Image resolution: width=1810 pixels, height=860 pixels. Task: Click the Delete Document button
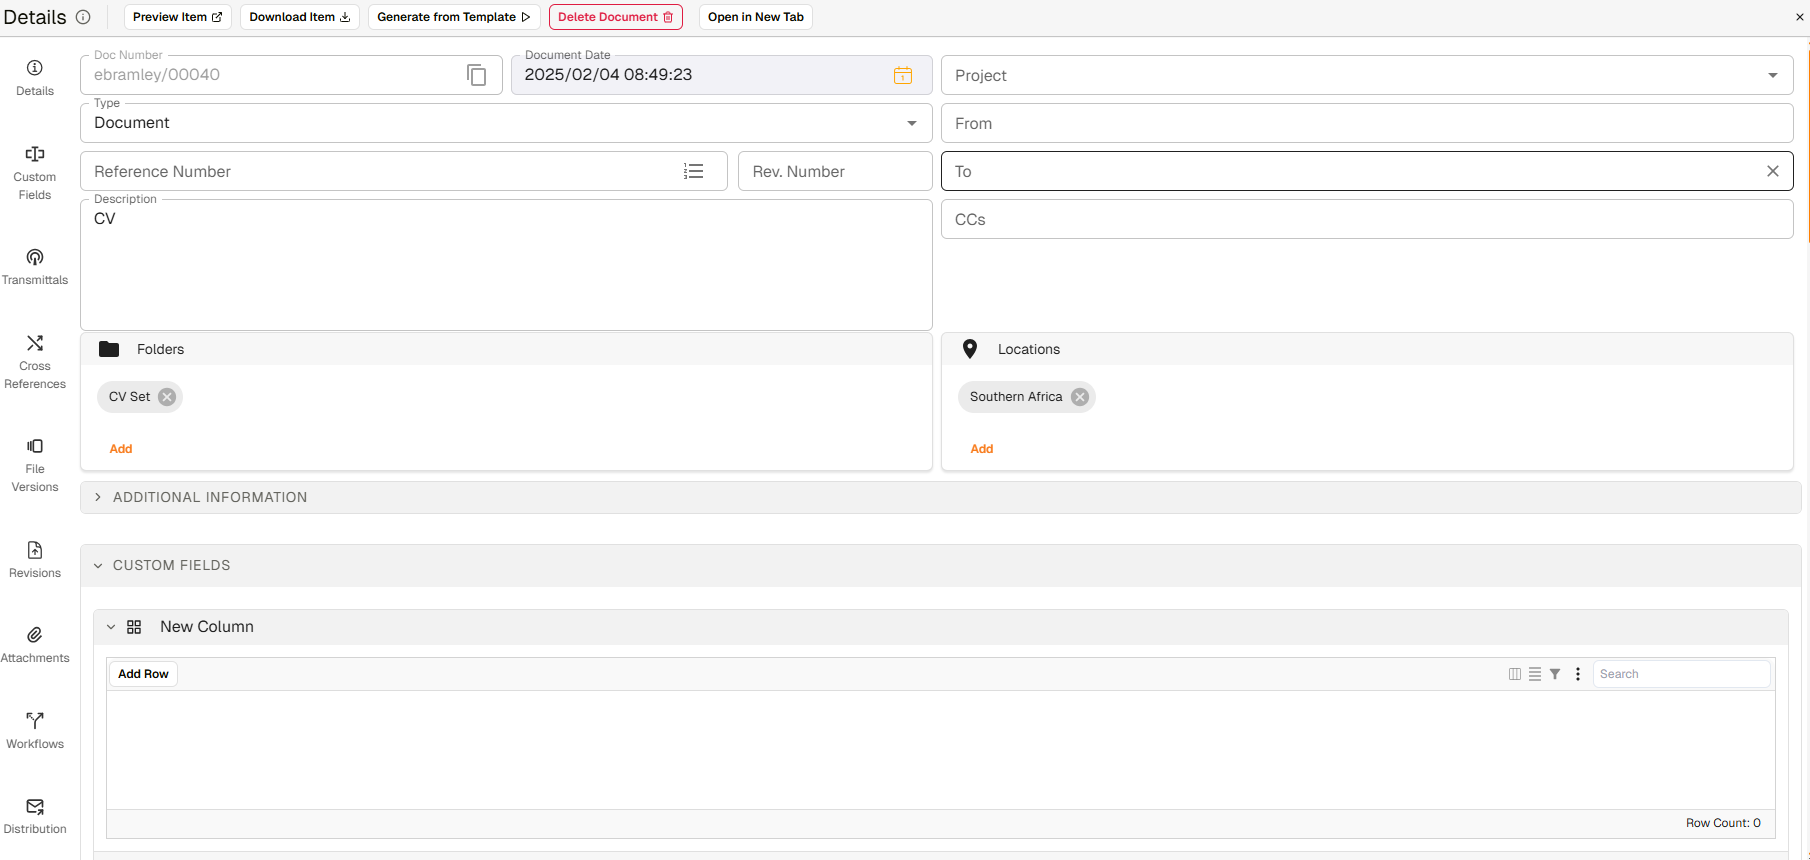[x=616, y=17]
